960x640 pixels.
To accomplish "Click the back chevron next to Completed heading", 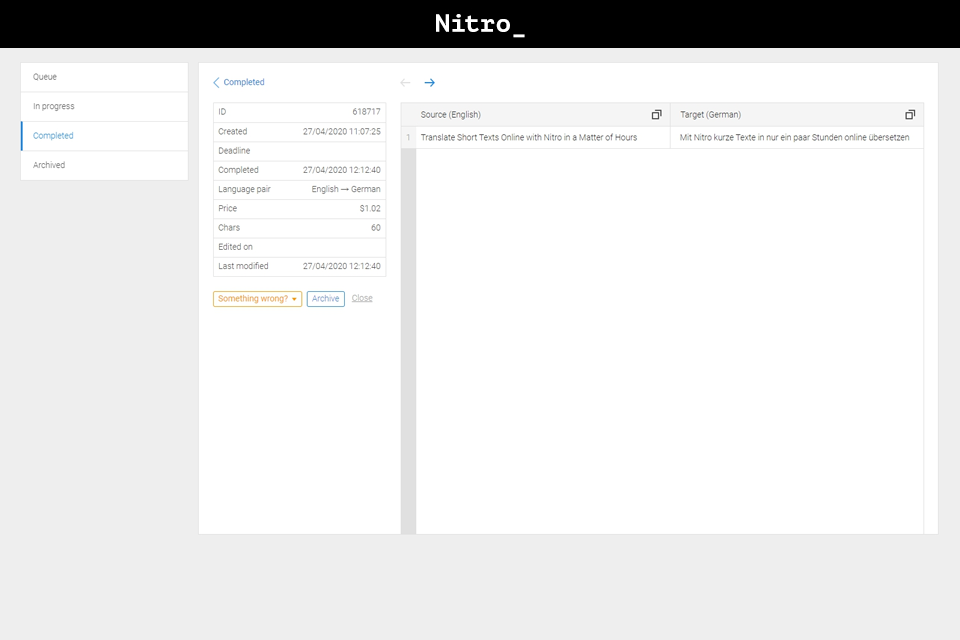I will [x=214, y=82].
